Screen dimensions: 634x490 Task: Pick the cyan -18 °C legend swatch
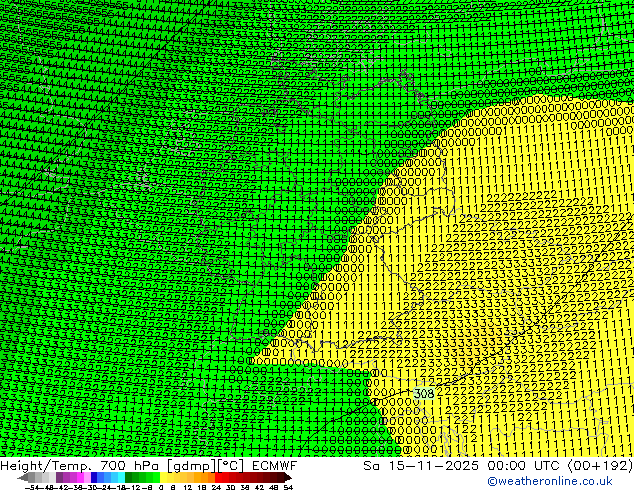pyautogui.click(x=122, y=478)
